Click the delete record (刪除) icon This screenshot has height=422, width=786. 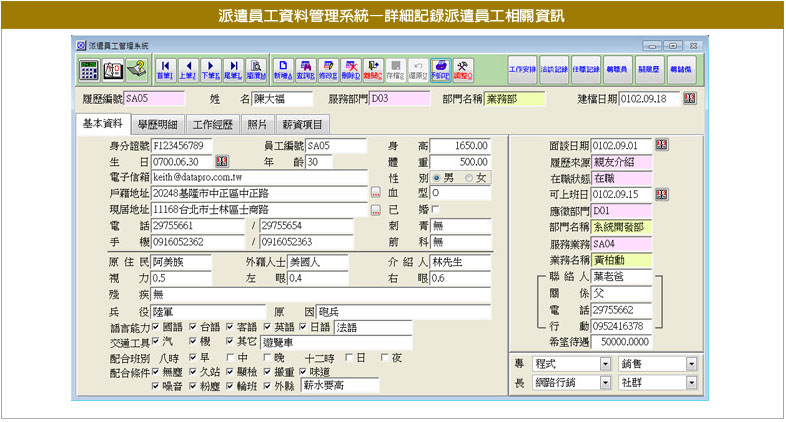[351, 69]
